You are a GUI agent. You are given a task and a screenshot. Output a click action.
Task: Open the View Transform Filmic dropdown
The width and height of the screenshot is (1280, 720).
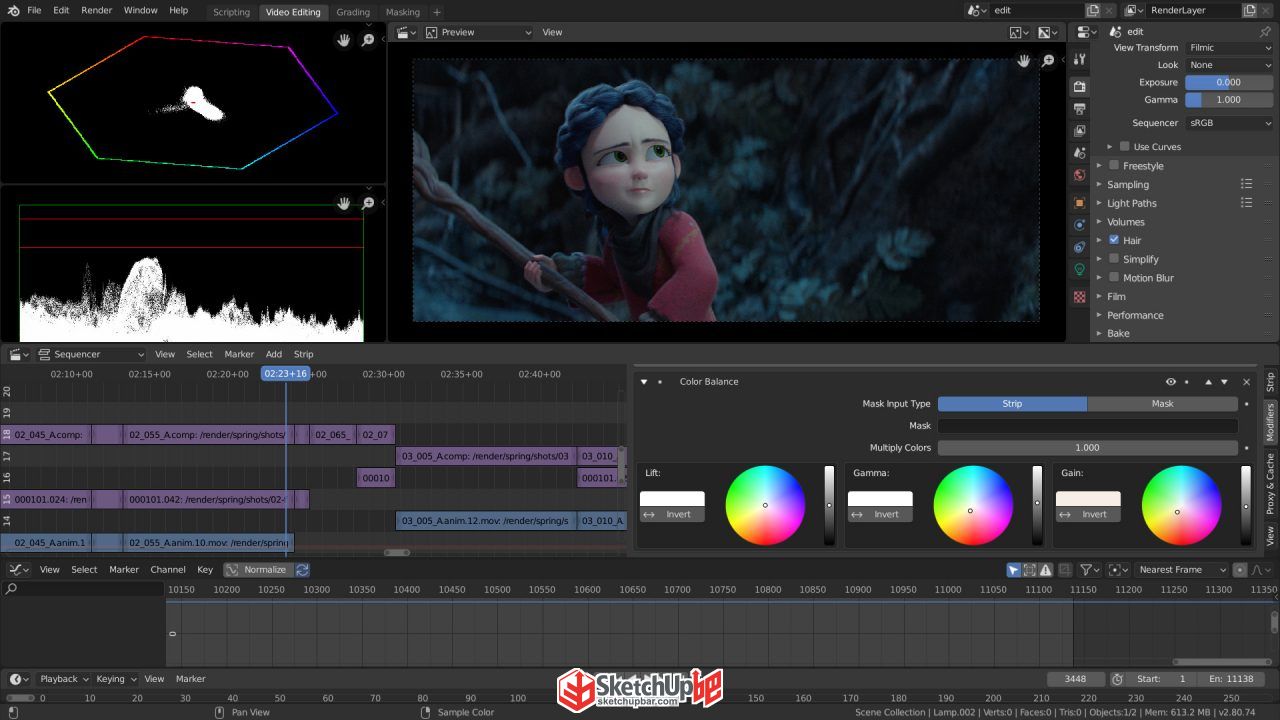pos(1229,47)
